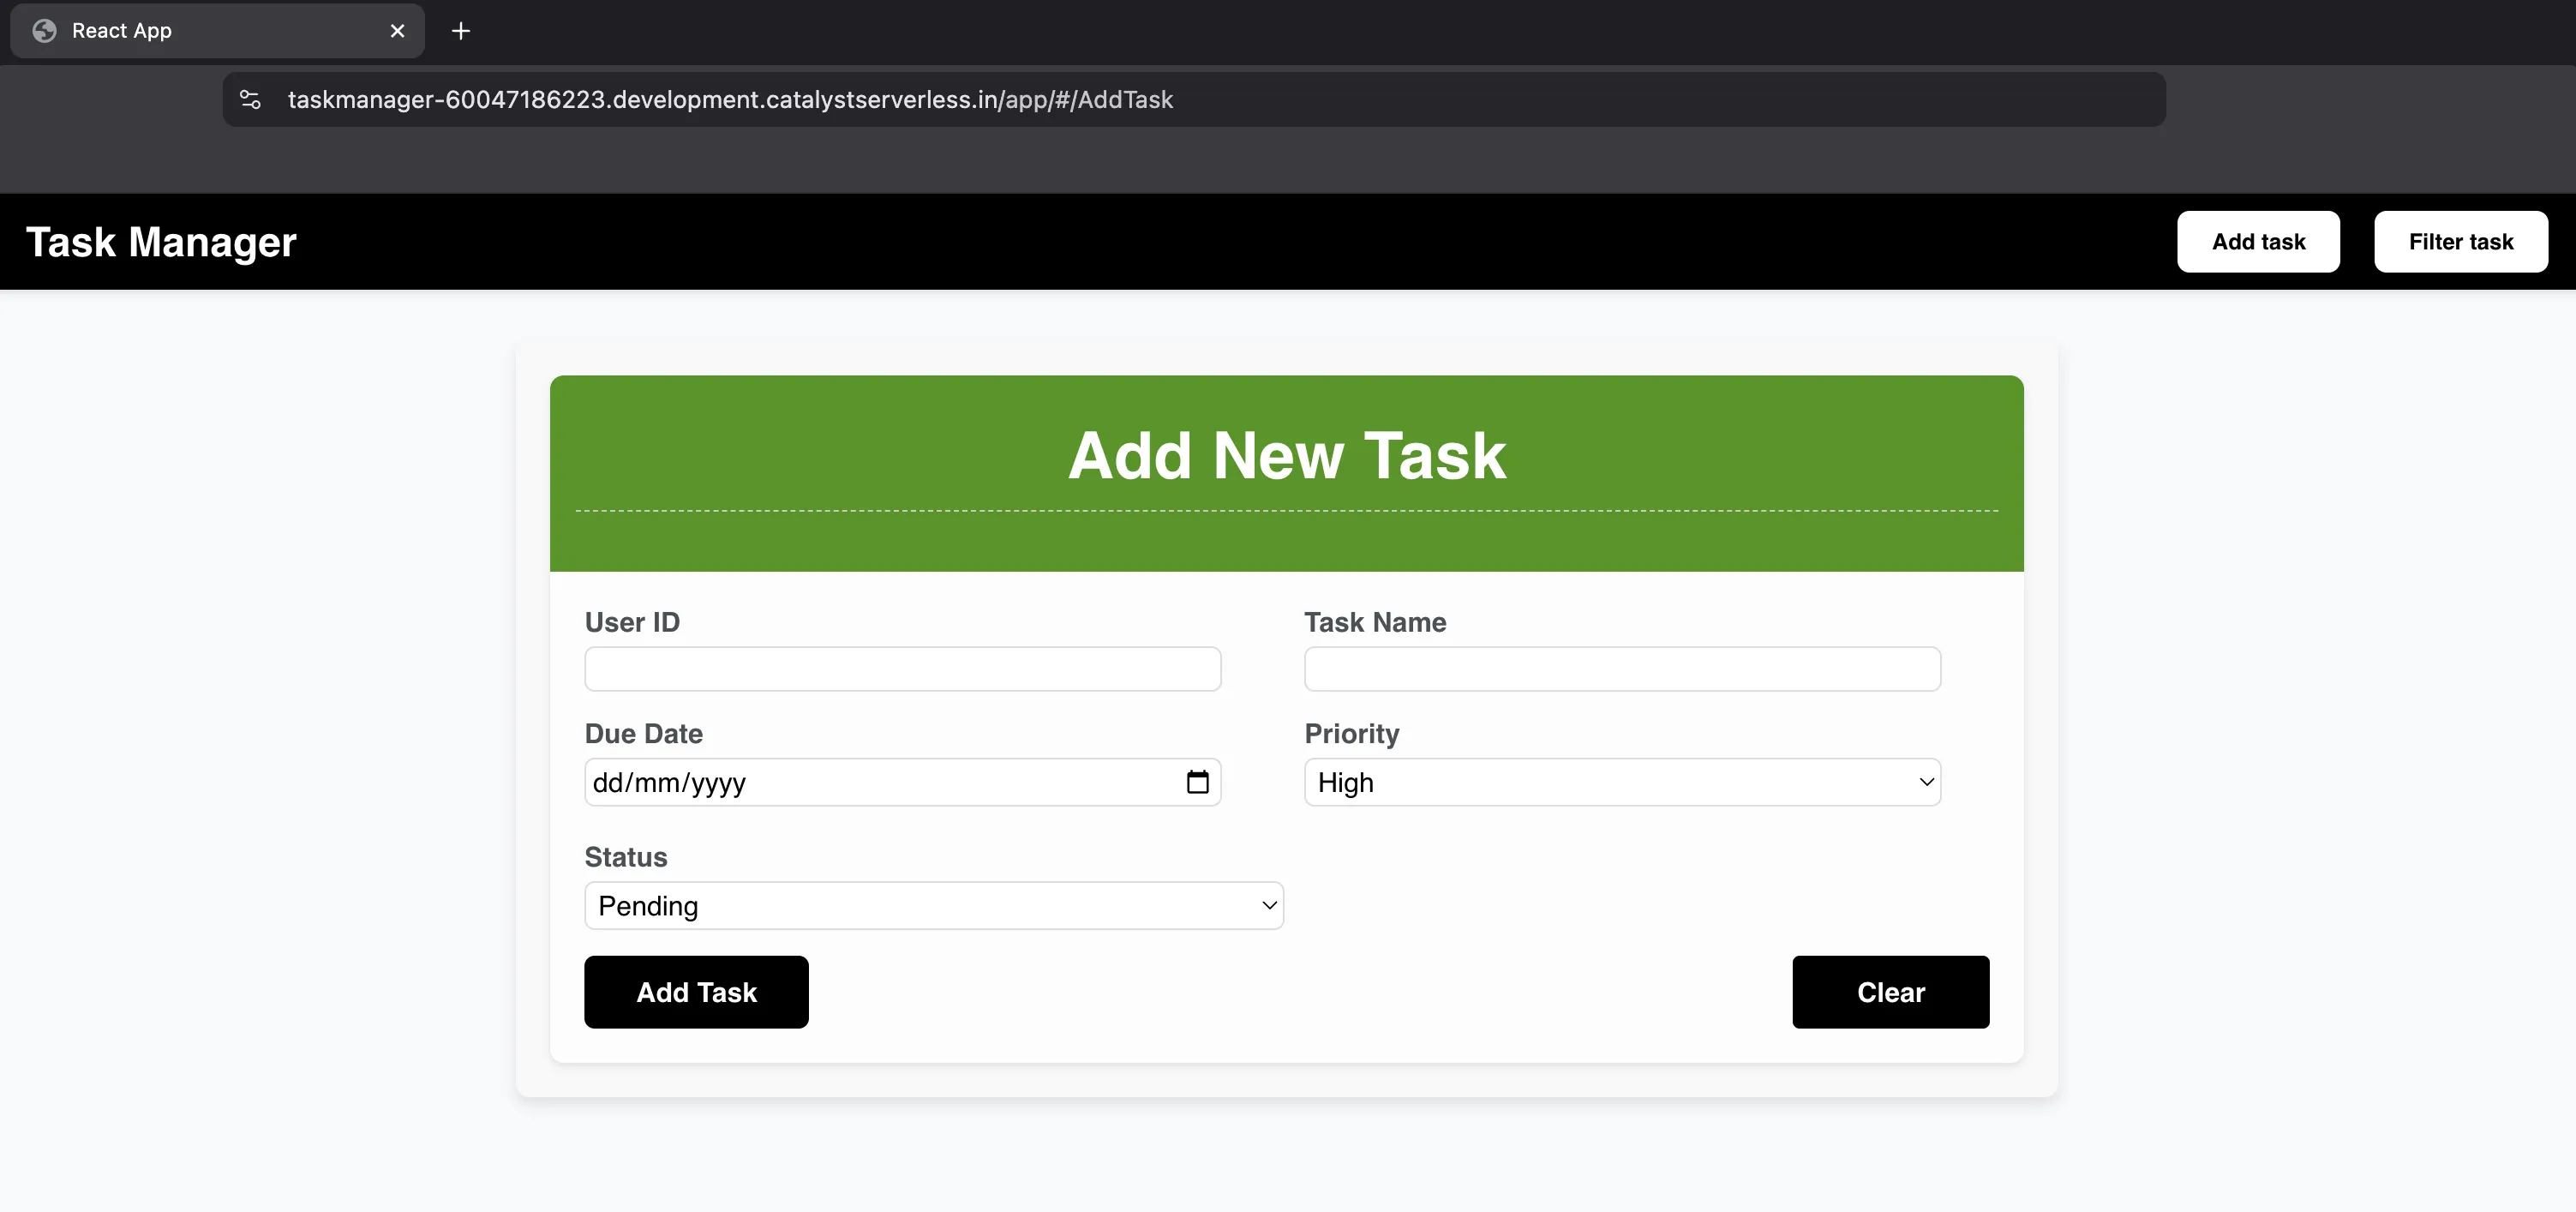
Task: Click the Task Manager header title
Action: [x=161, y=242]
